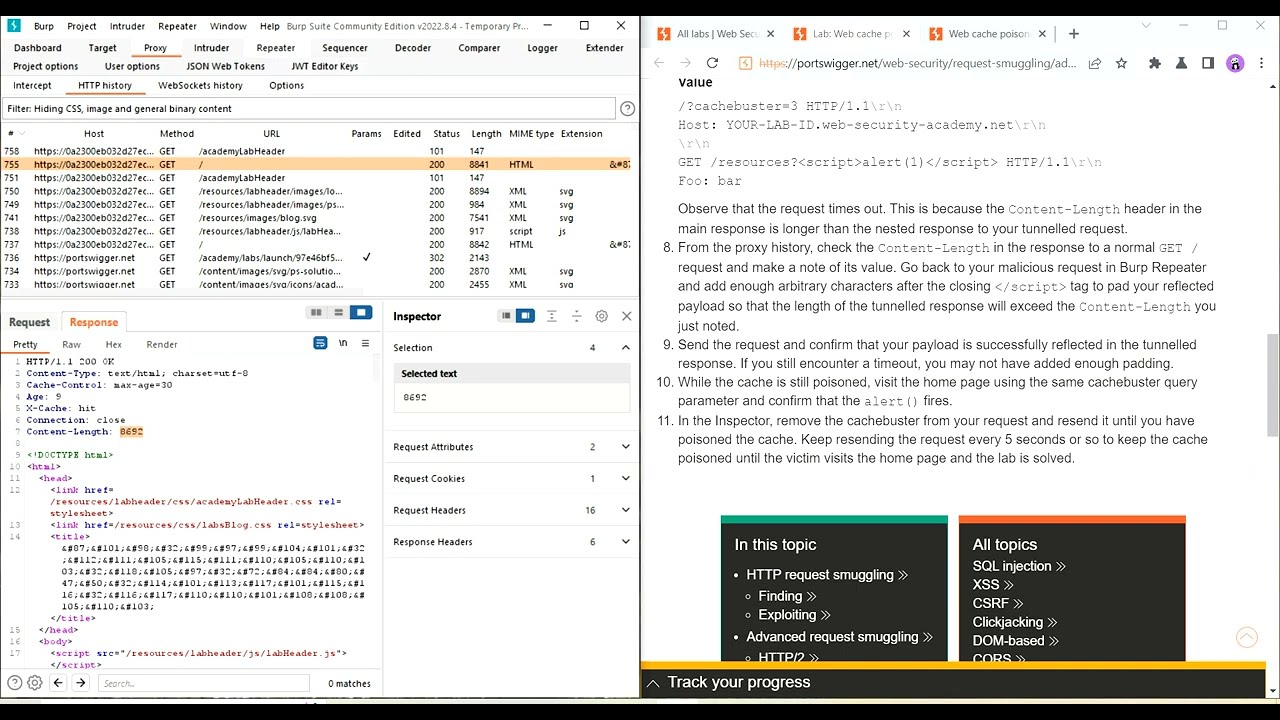Expand the Request Attributes section
The image size is (1280, 720).
626,447
